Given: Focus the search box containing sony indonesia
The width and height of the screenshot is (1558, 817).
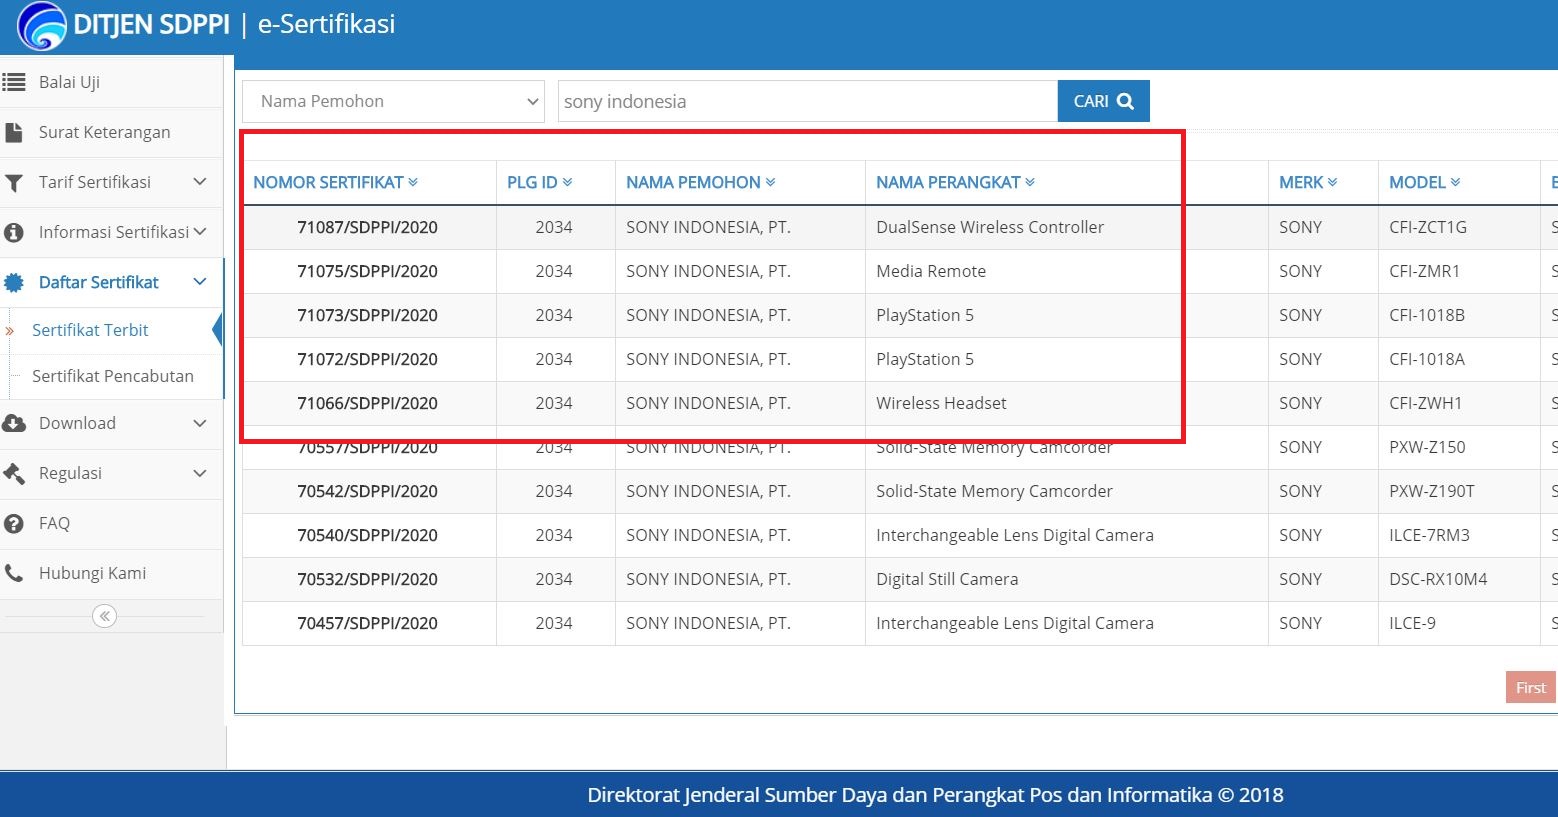Looking at the screenshot, I should 808,101.
